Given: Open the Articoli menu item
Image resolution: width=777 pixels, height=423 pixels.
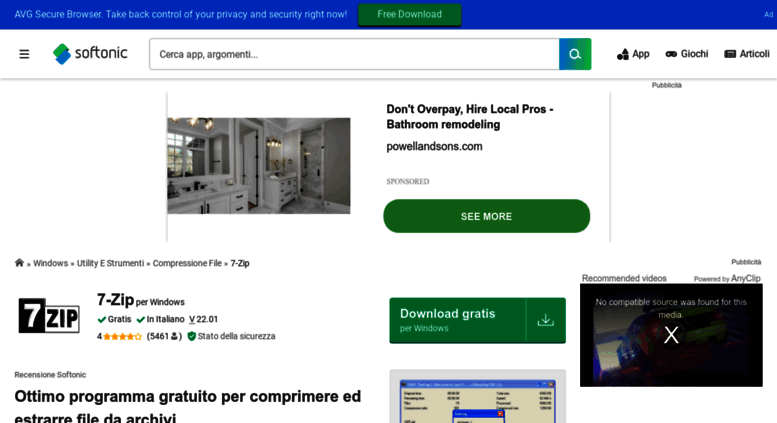Looking at the screenshot, I should pyautogui.click(x=747, y=54).
